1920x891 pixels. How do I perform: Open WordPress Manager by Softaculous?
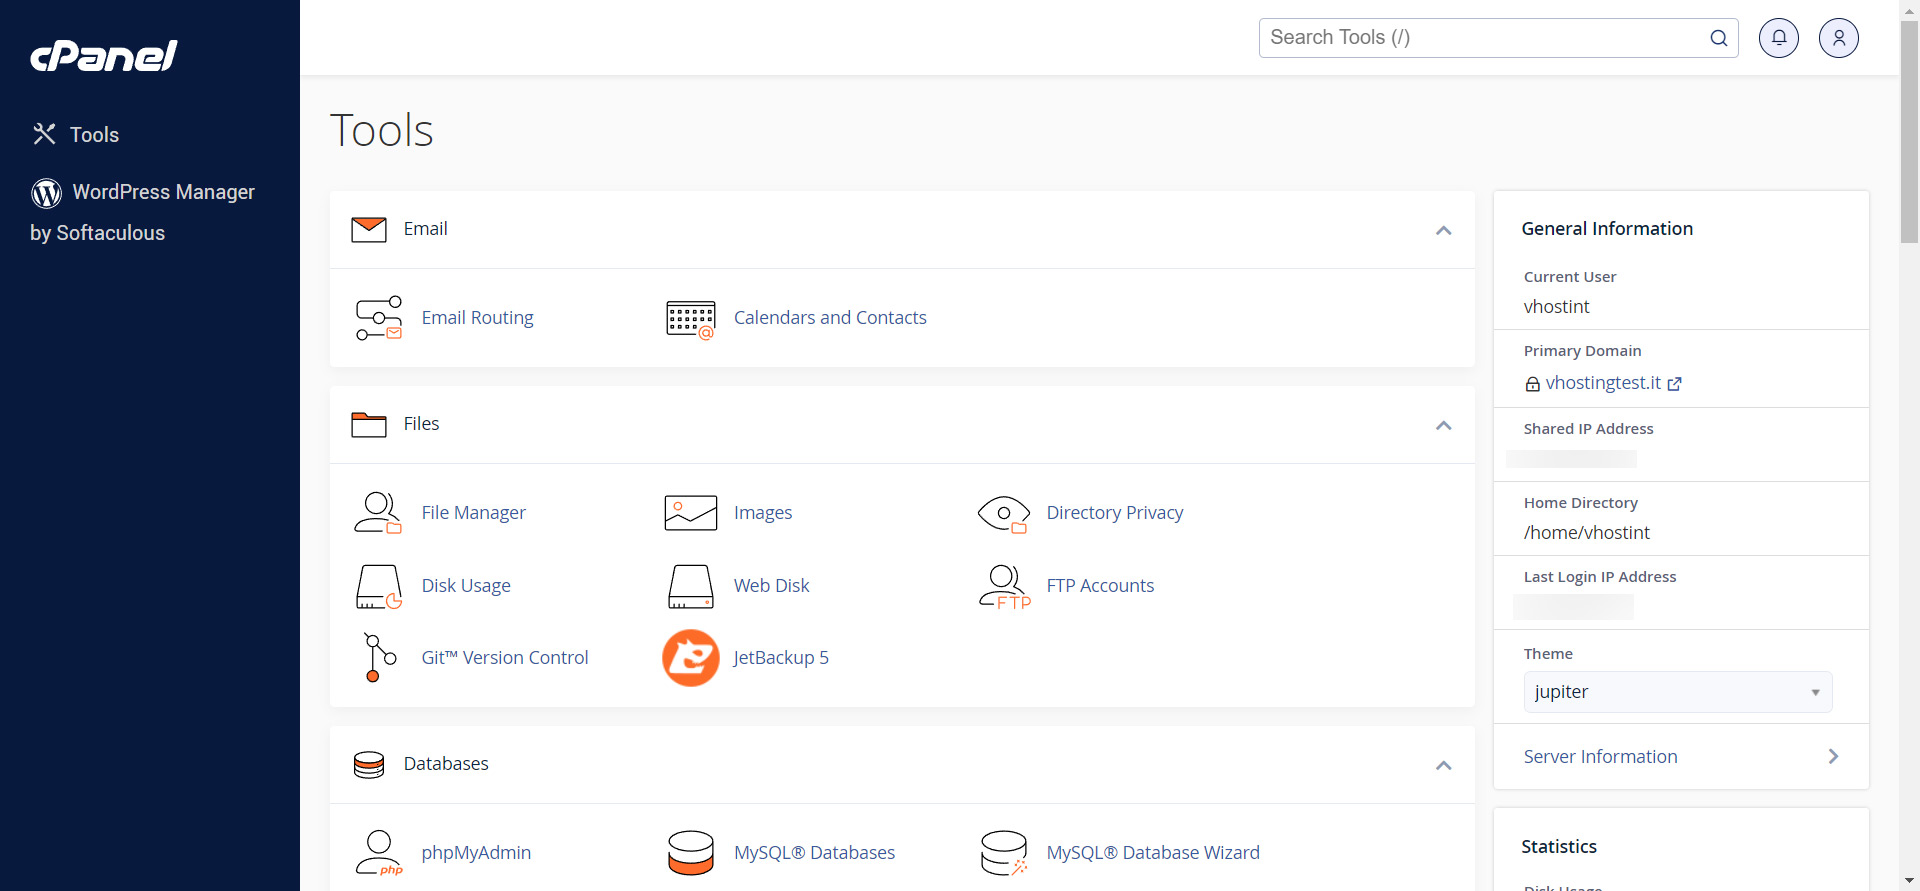pyautogui.click(x=142, y=212)
